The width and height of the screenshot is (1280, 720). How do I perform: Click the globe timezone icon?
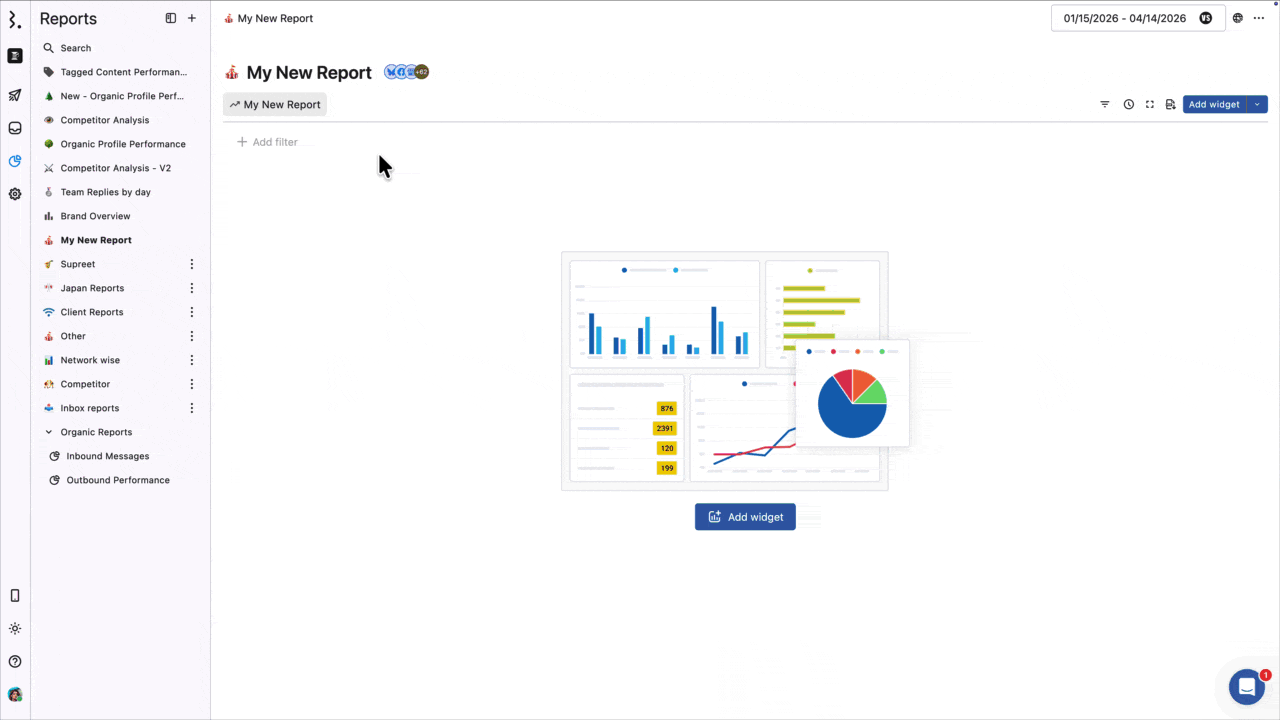tap(1238, 18)
